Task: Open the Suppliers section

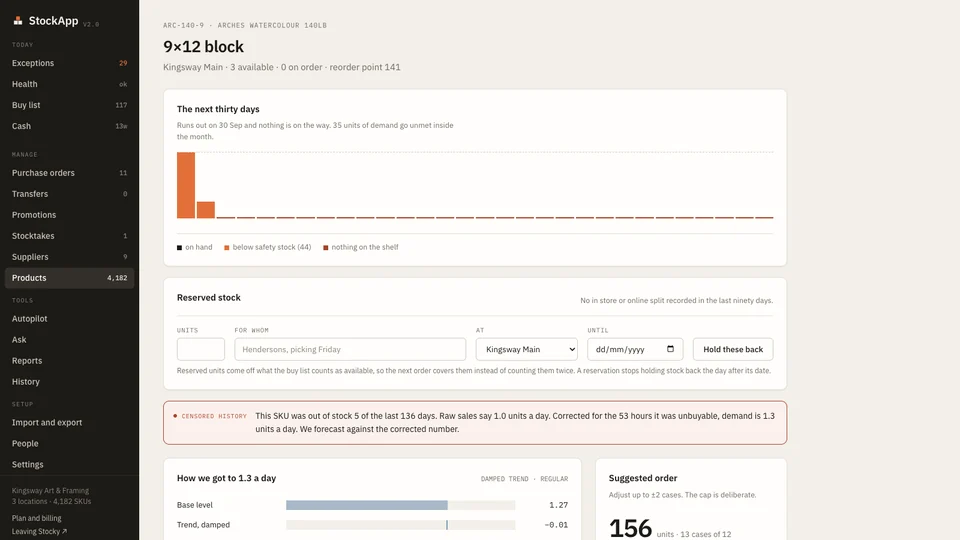Action: click(69, 257)
